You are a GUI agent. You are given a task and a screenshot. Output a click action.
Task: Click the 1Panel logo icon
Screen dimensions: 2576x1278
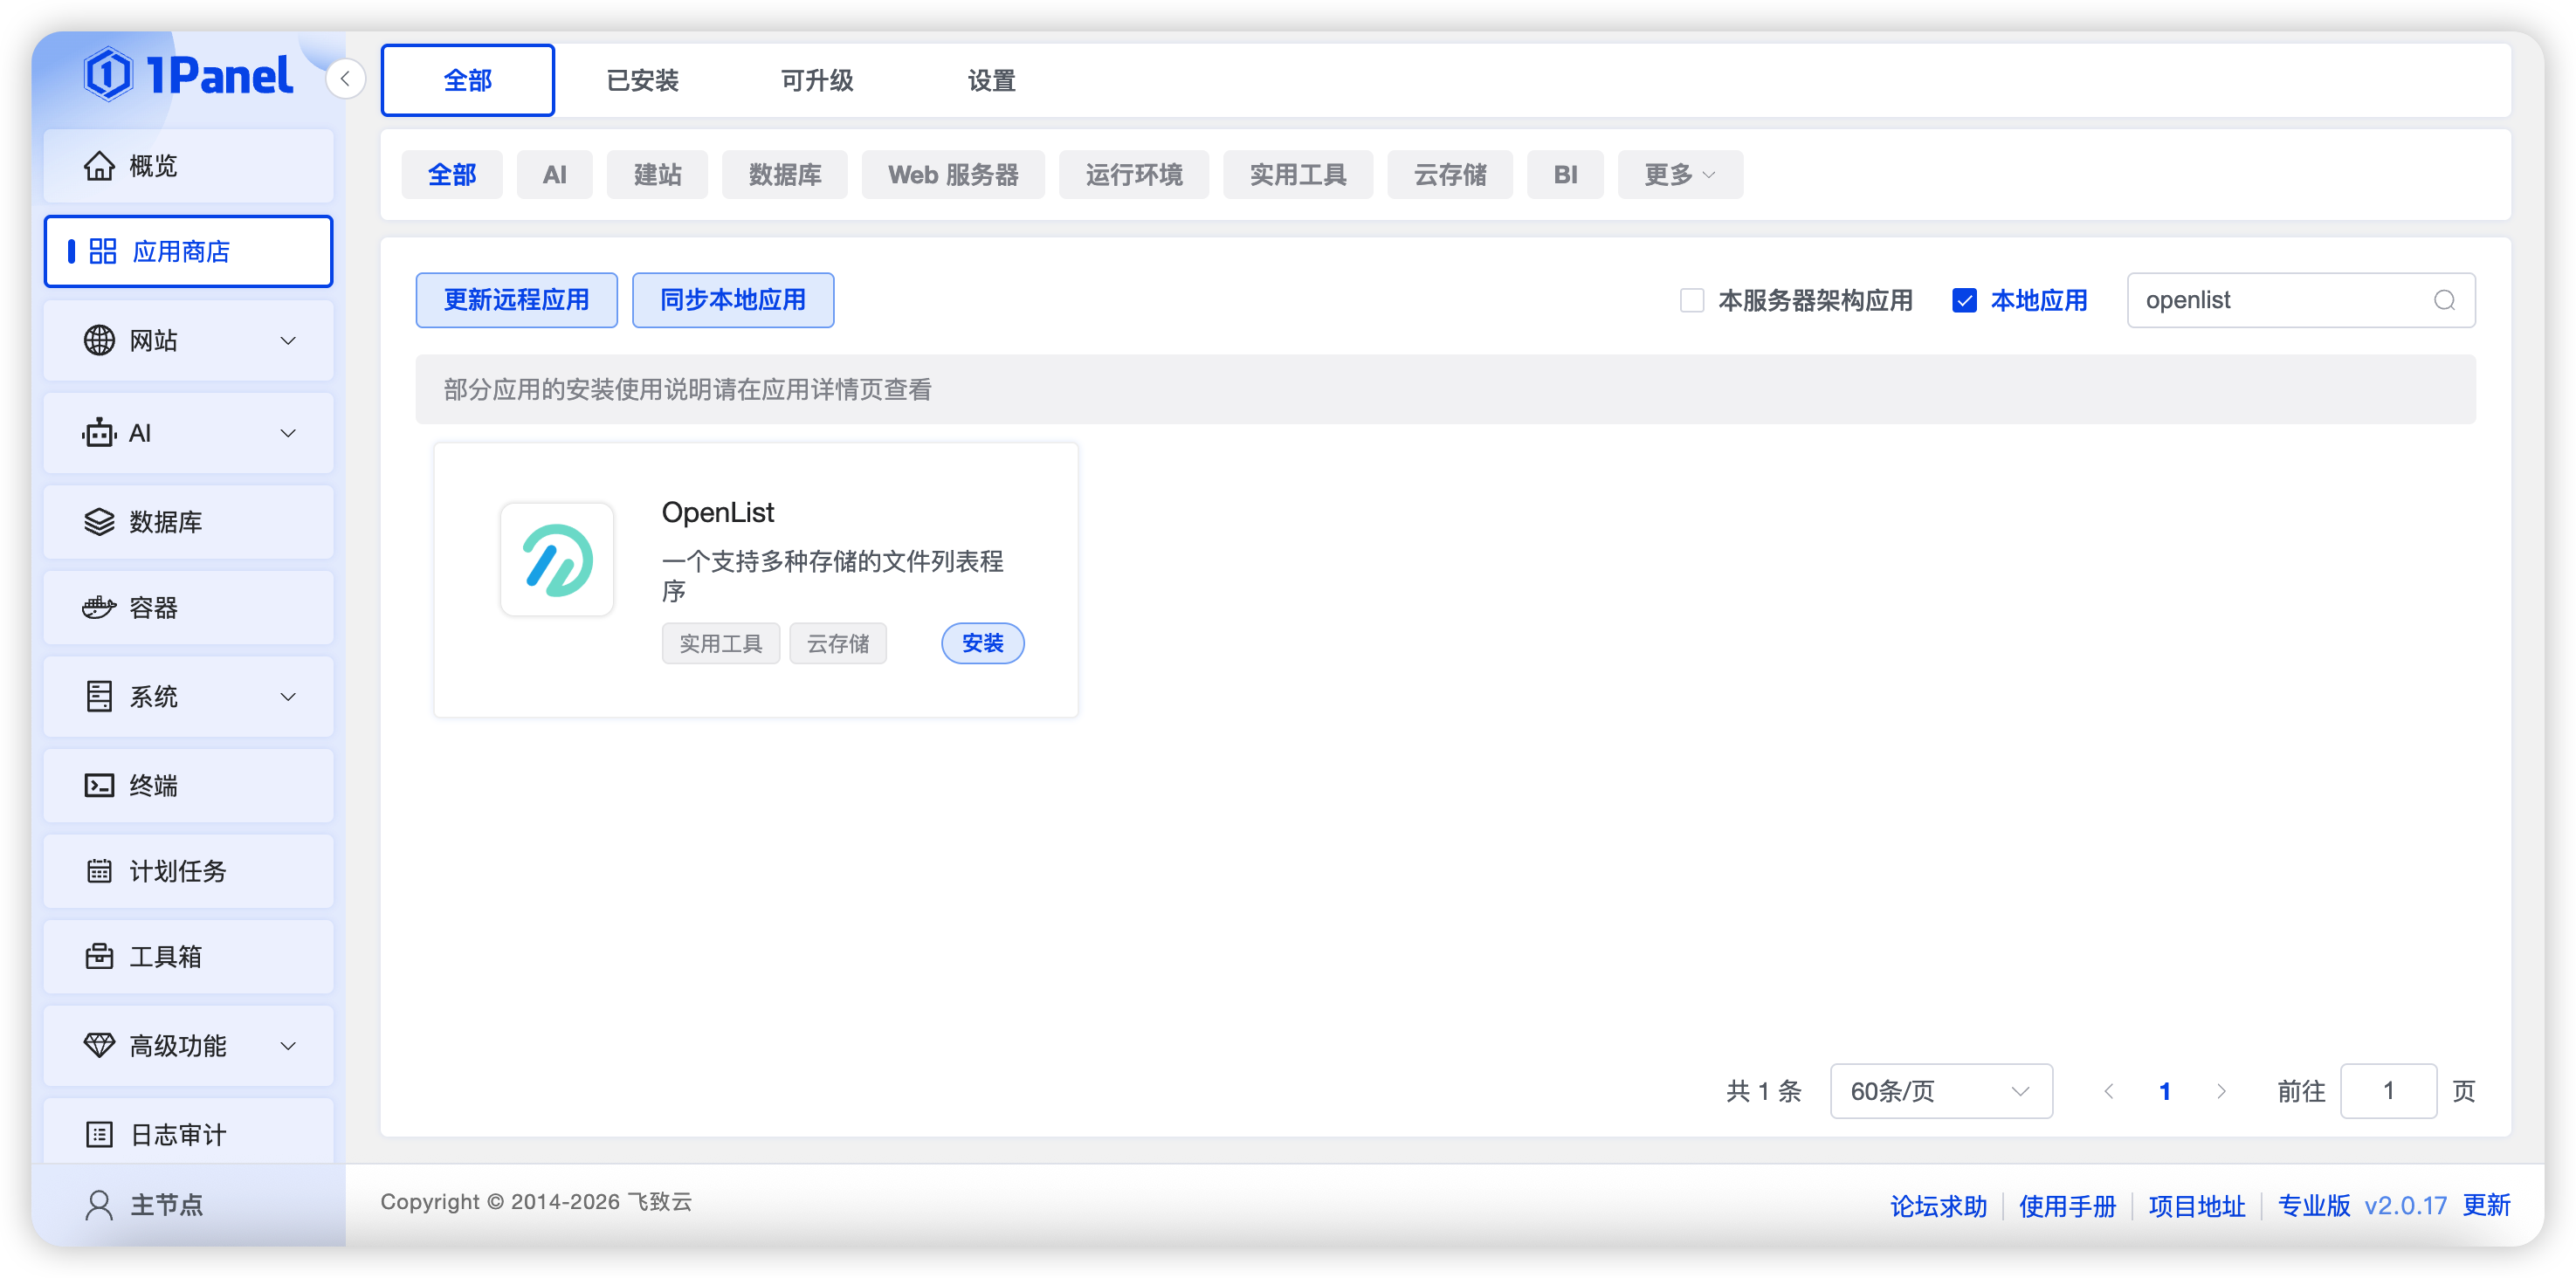pyautogui.click(x=108, y=75)
